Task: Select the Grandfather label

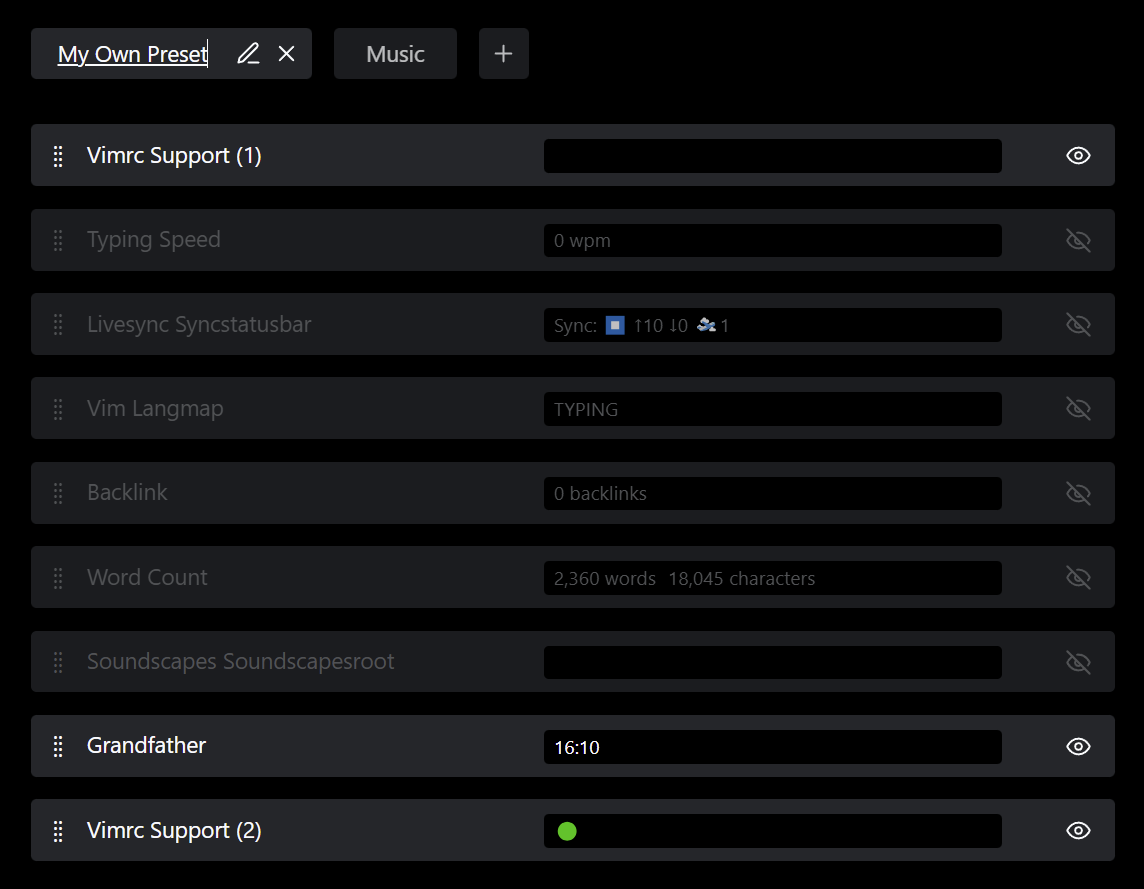Action: click(147, 745)
